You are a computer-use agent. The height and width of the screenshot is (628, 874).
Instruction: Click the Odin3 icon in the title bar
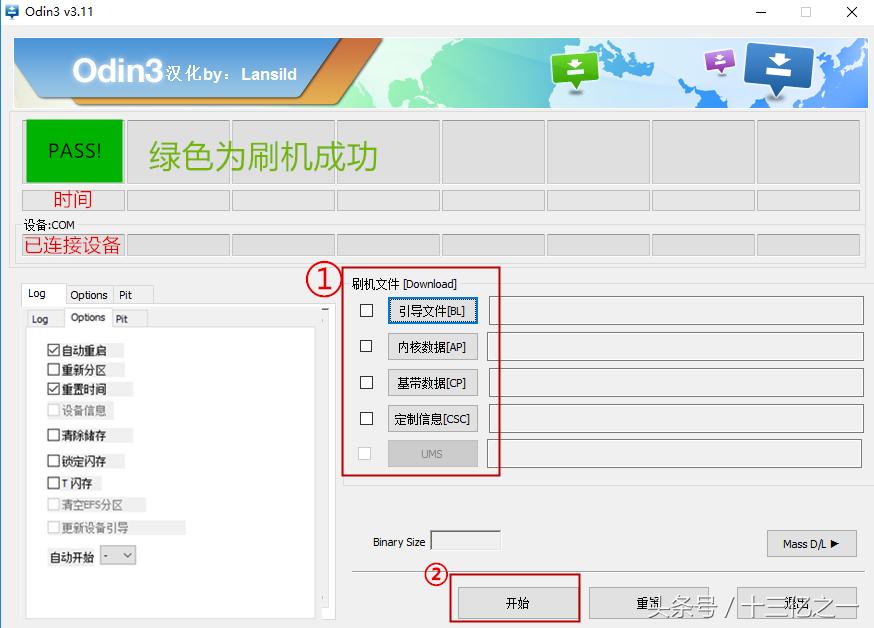[x=14, y=11]
